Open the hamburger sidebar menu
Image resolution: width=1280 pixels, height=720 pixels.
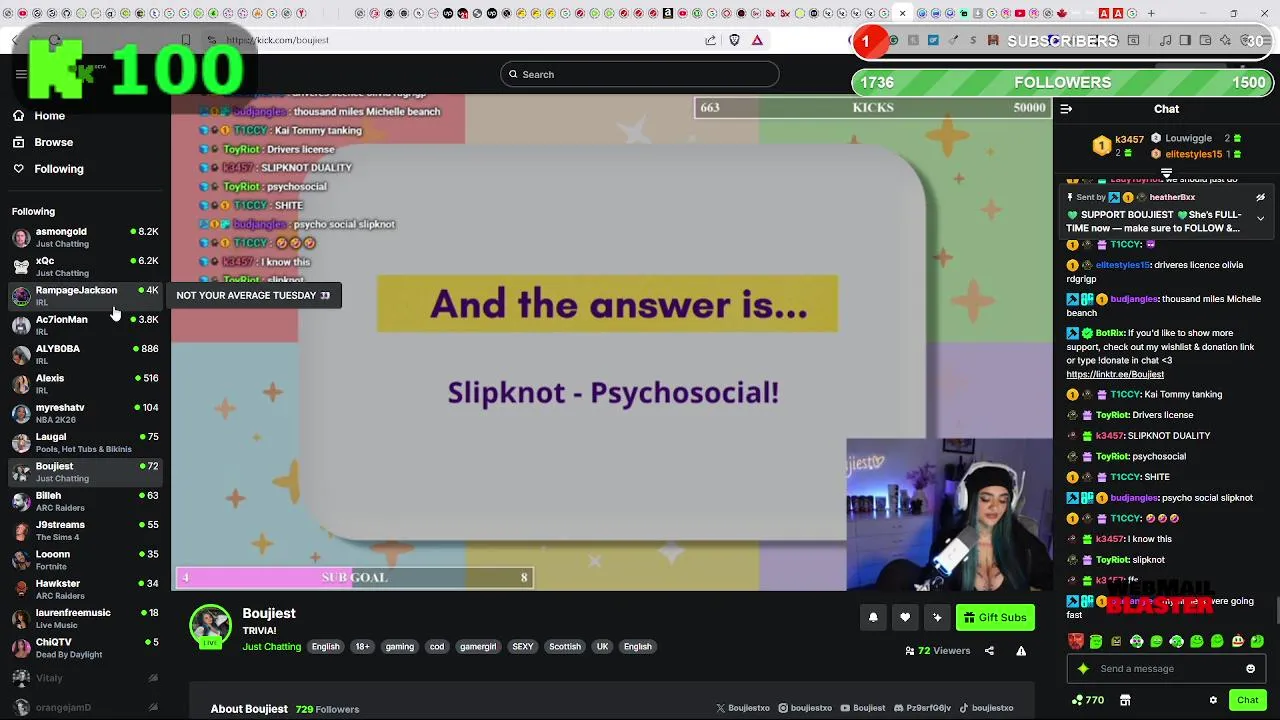pyautogui.click(x=21, y=74)
